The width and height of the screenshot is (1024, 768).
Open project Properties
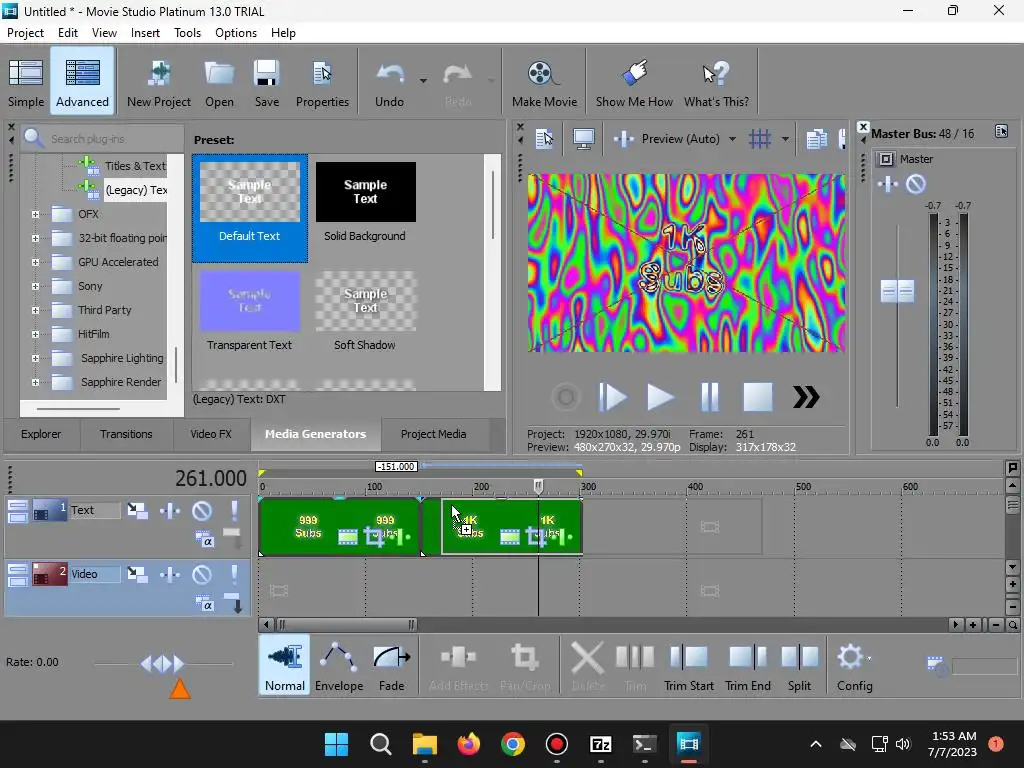click(322, 82)
